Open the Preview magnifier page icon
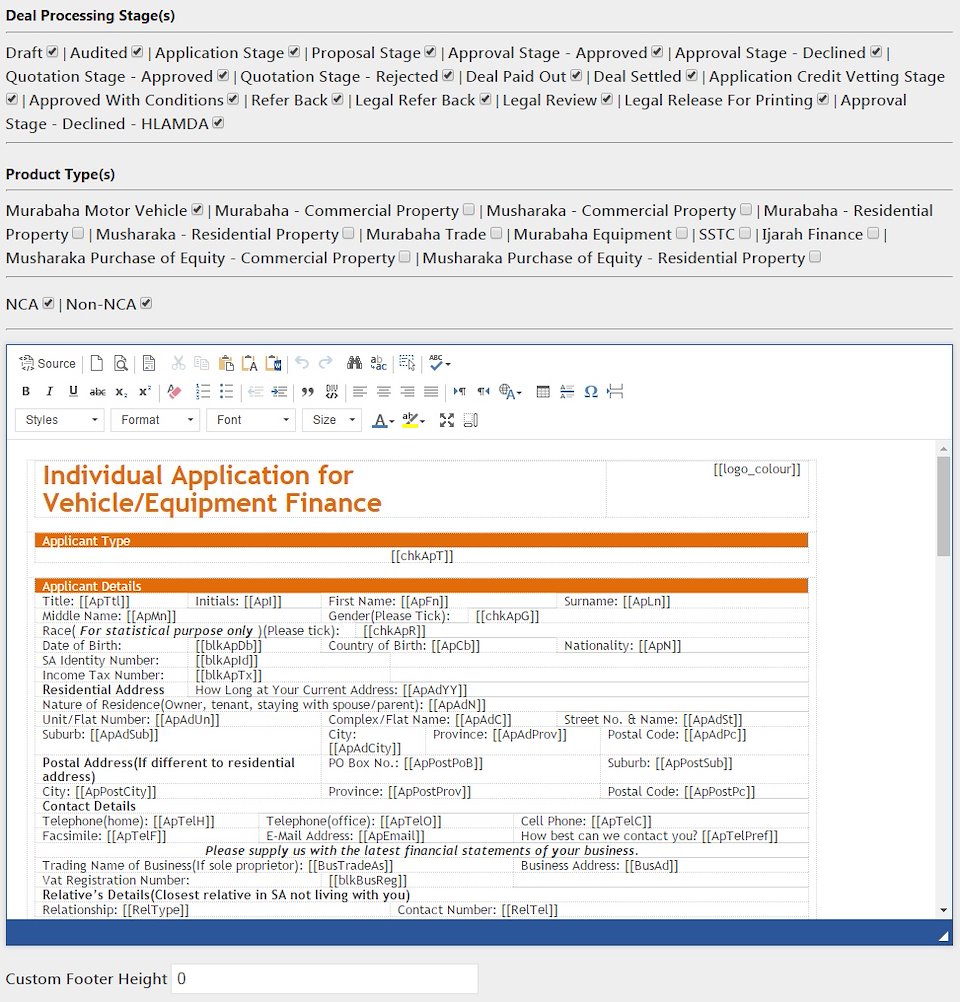Viewport: 960px width, 1002px height. tap(121, 364)
